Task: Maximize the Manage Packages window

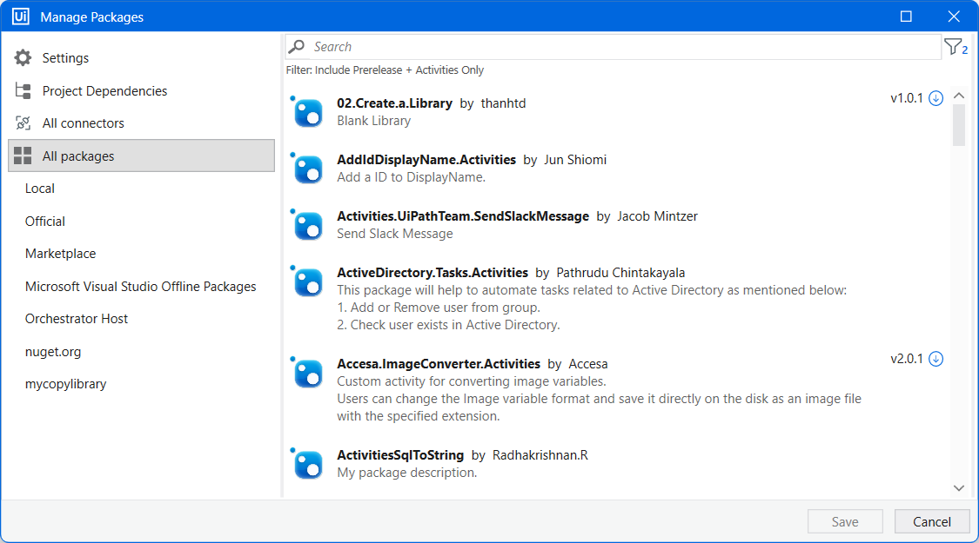Action: pyautogui.click(x=906, y=17)
